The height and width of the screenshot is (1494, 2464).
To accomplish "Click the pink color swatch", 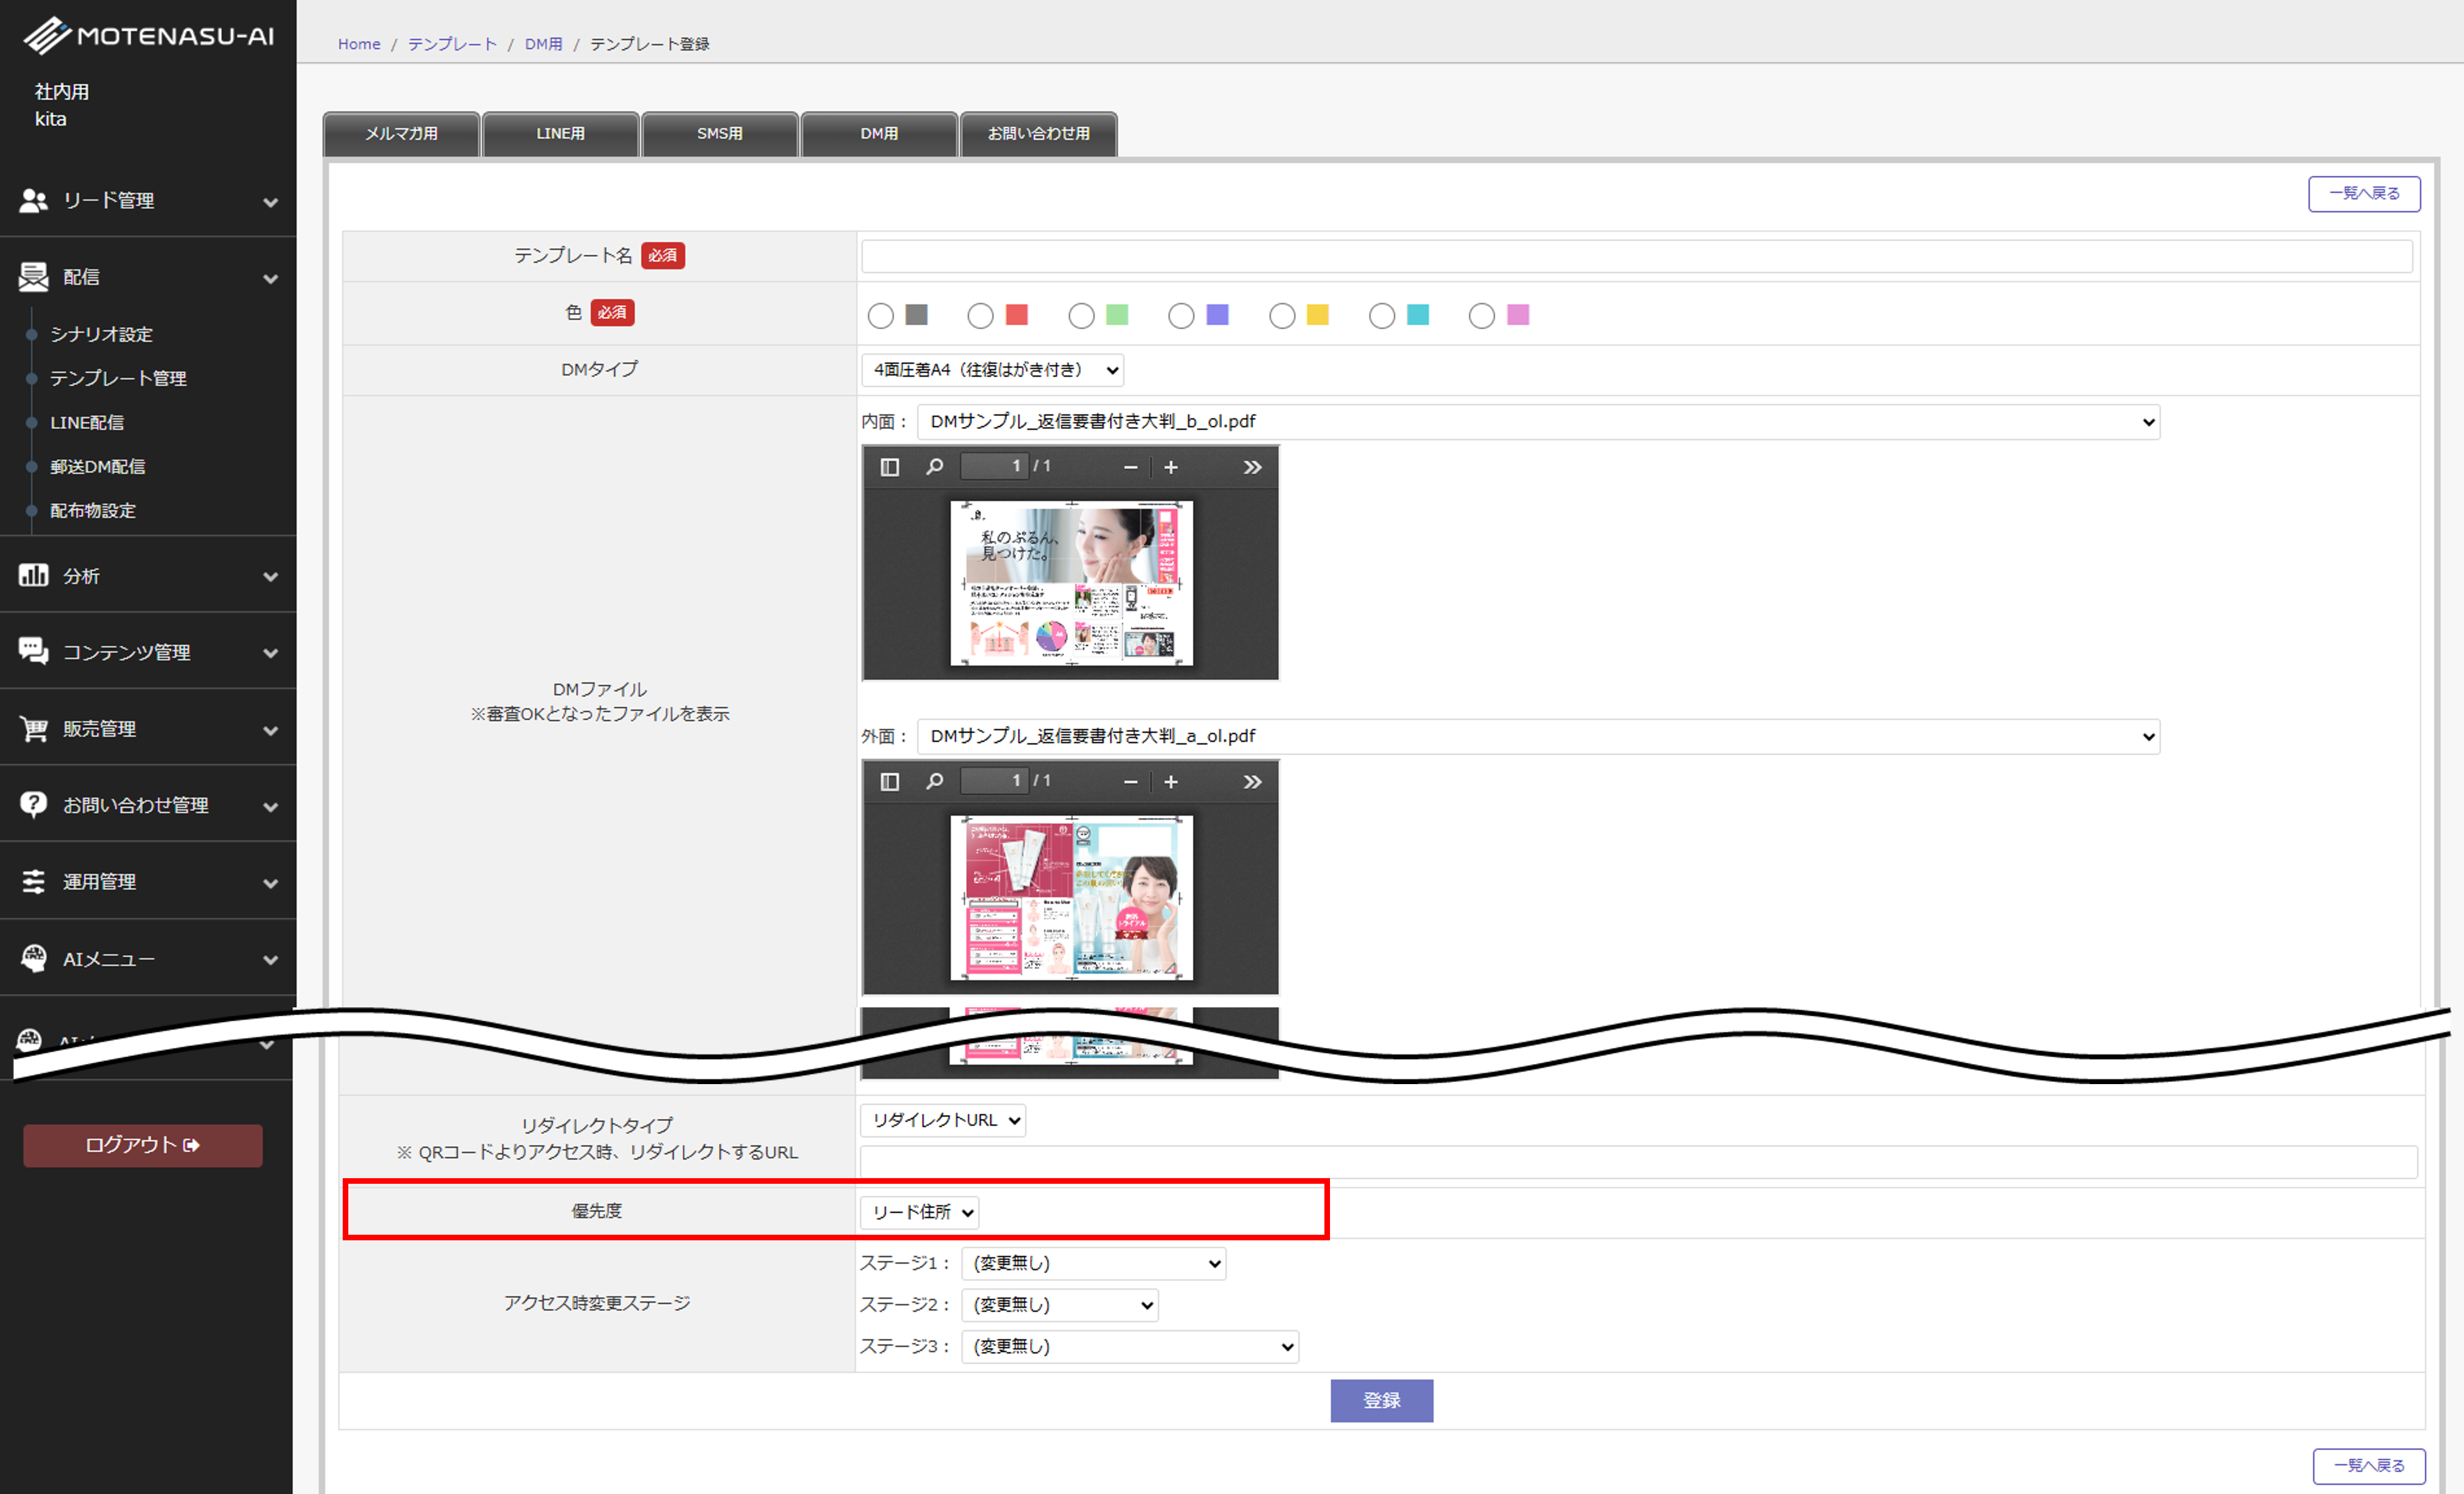I will (x=1517, y=315).
